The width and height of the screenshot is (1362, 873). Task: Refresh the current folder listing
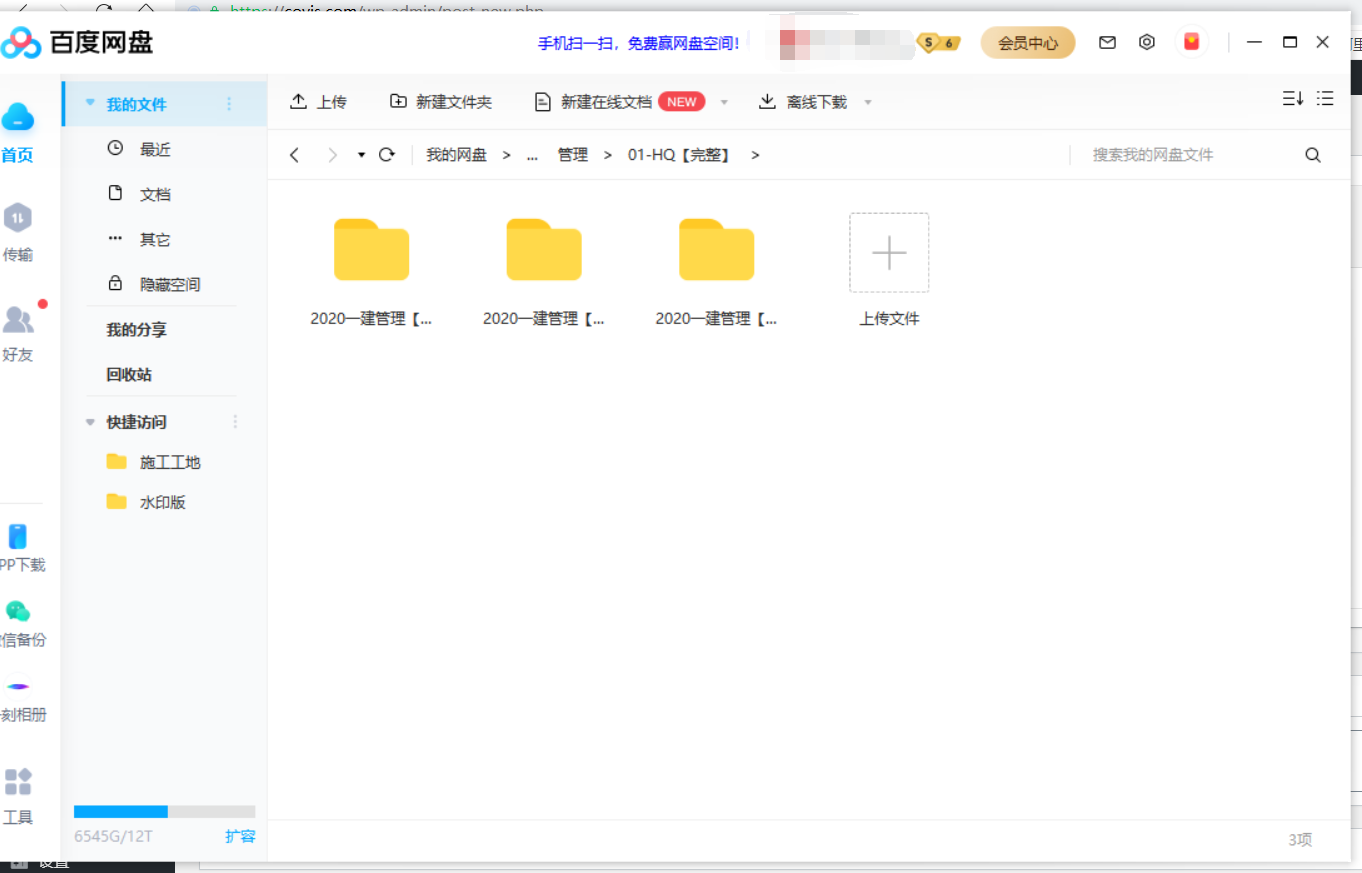(387, 155)
